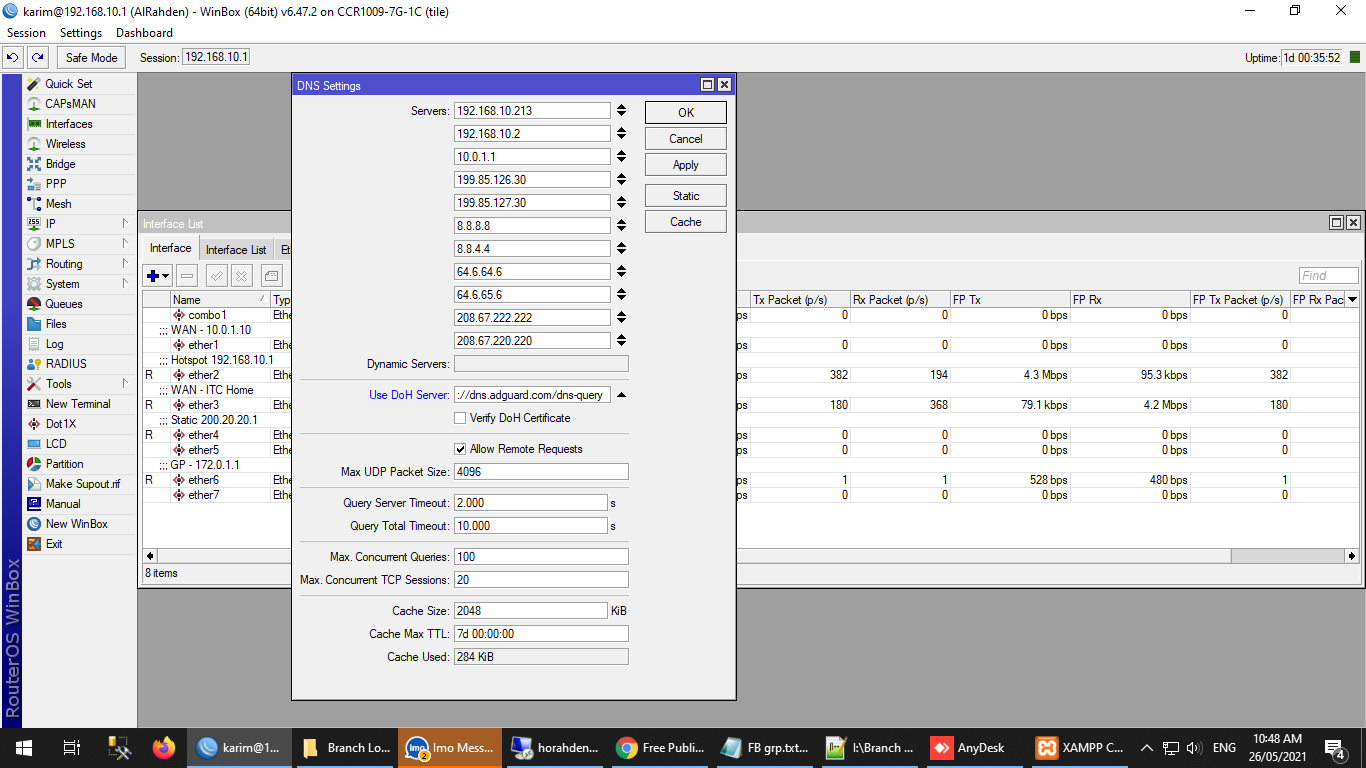Open the add interface dropdown arrow
1366x768 pixels.
point(166,276)
